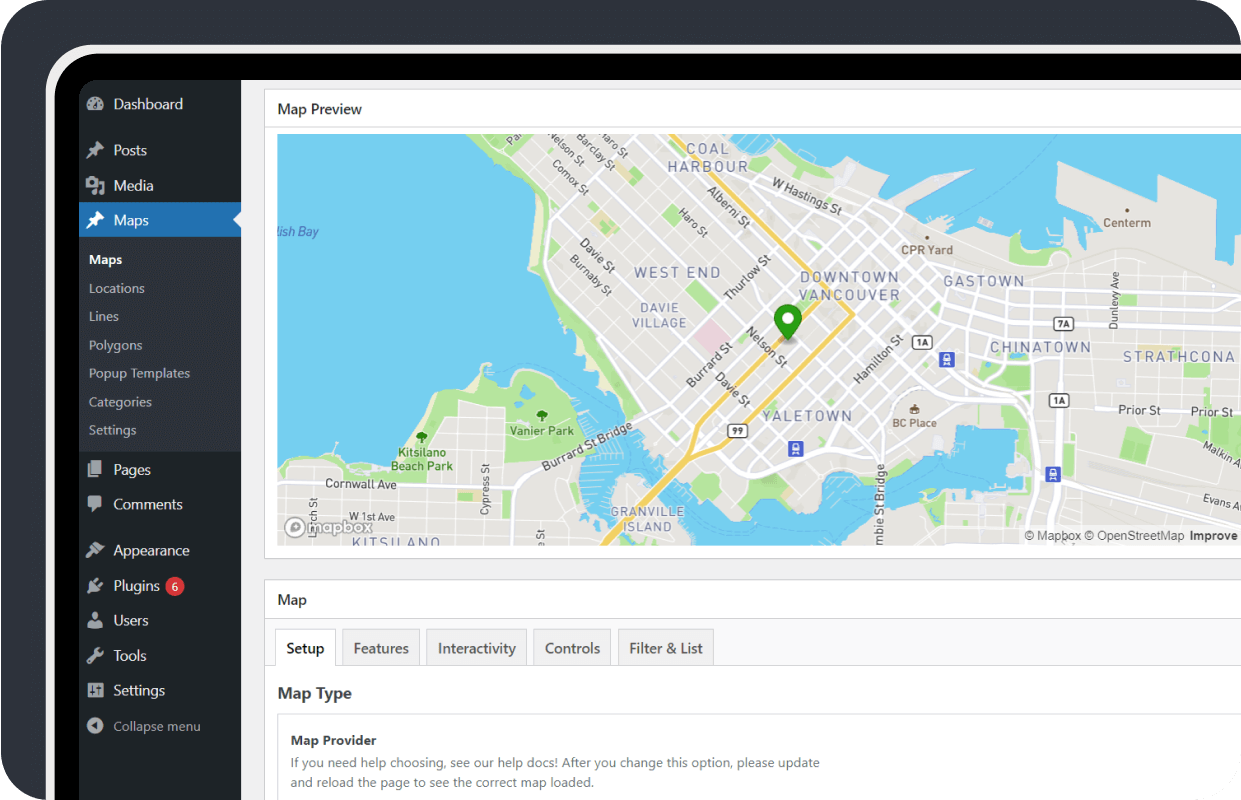1241x800 pixels.
Task: Select the Appearance paintbrush icon
Action: click(x=95, y=550)
